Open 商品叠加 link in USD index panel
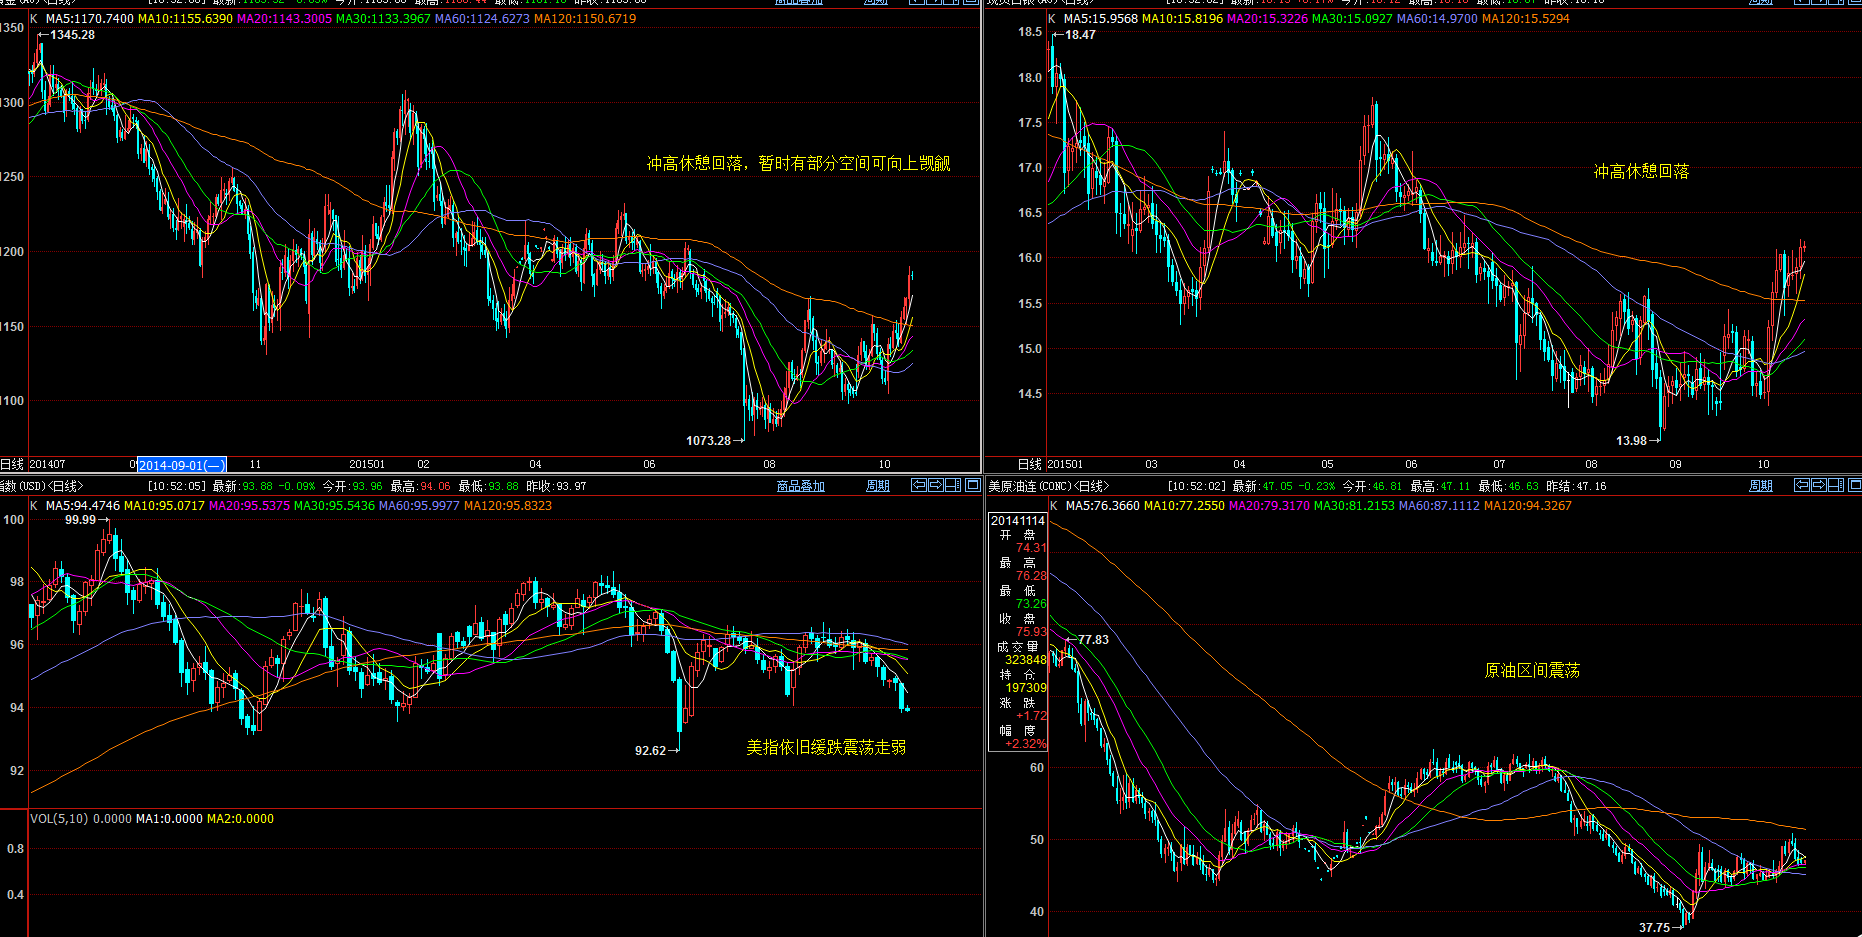This screenshot has width=1862, height=937. (x=801, y=486)
